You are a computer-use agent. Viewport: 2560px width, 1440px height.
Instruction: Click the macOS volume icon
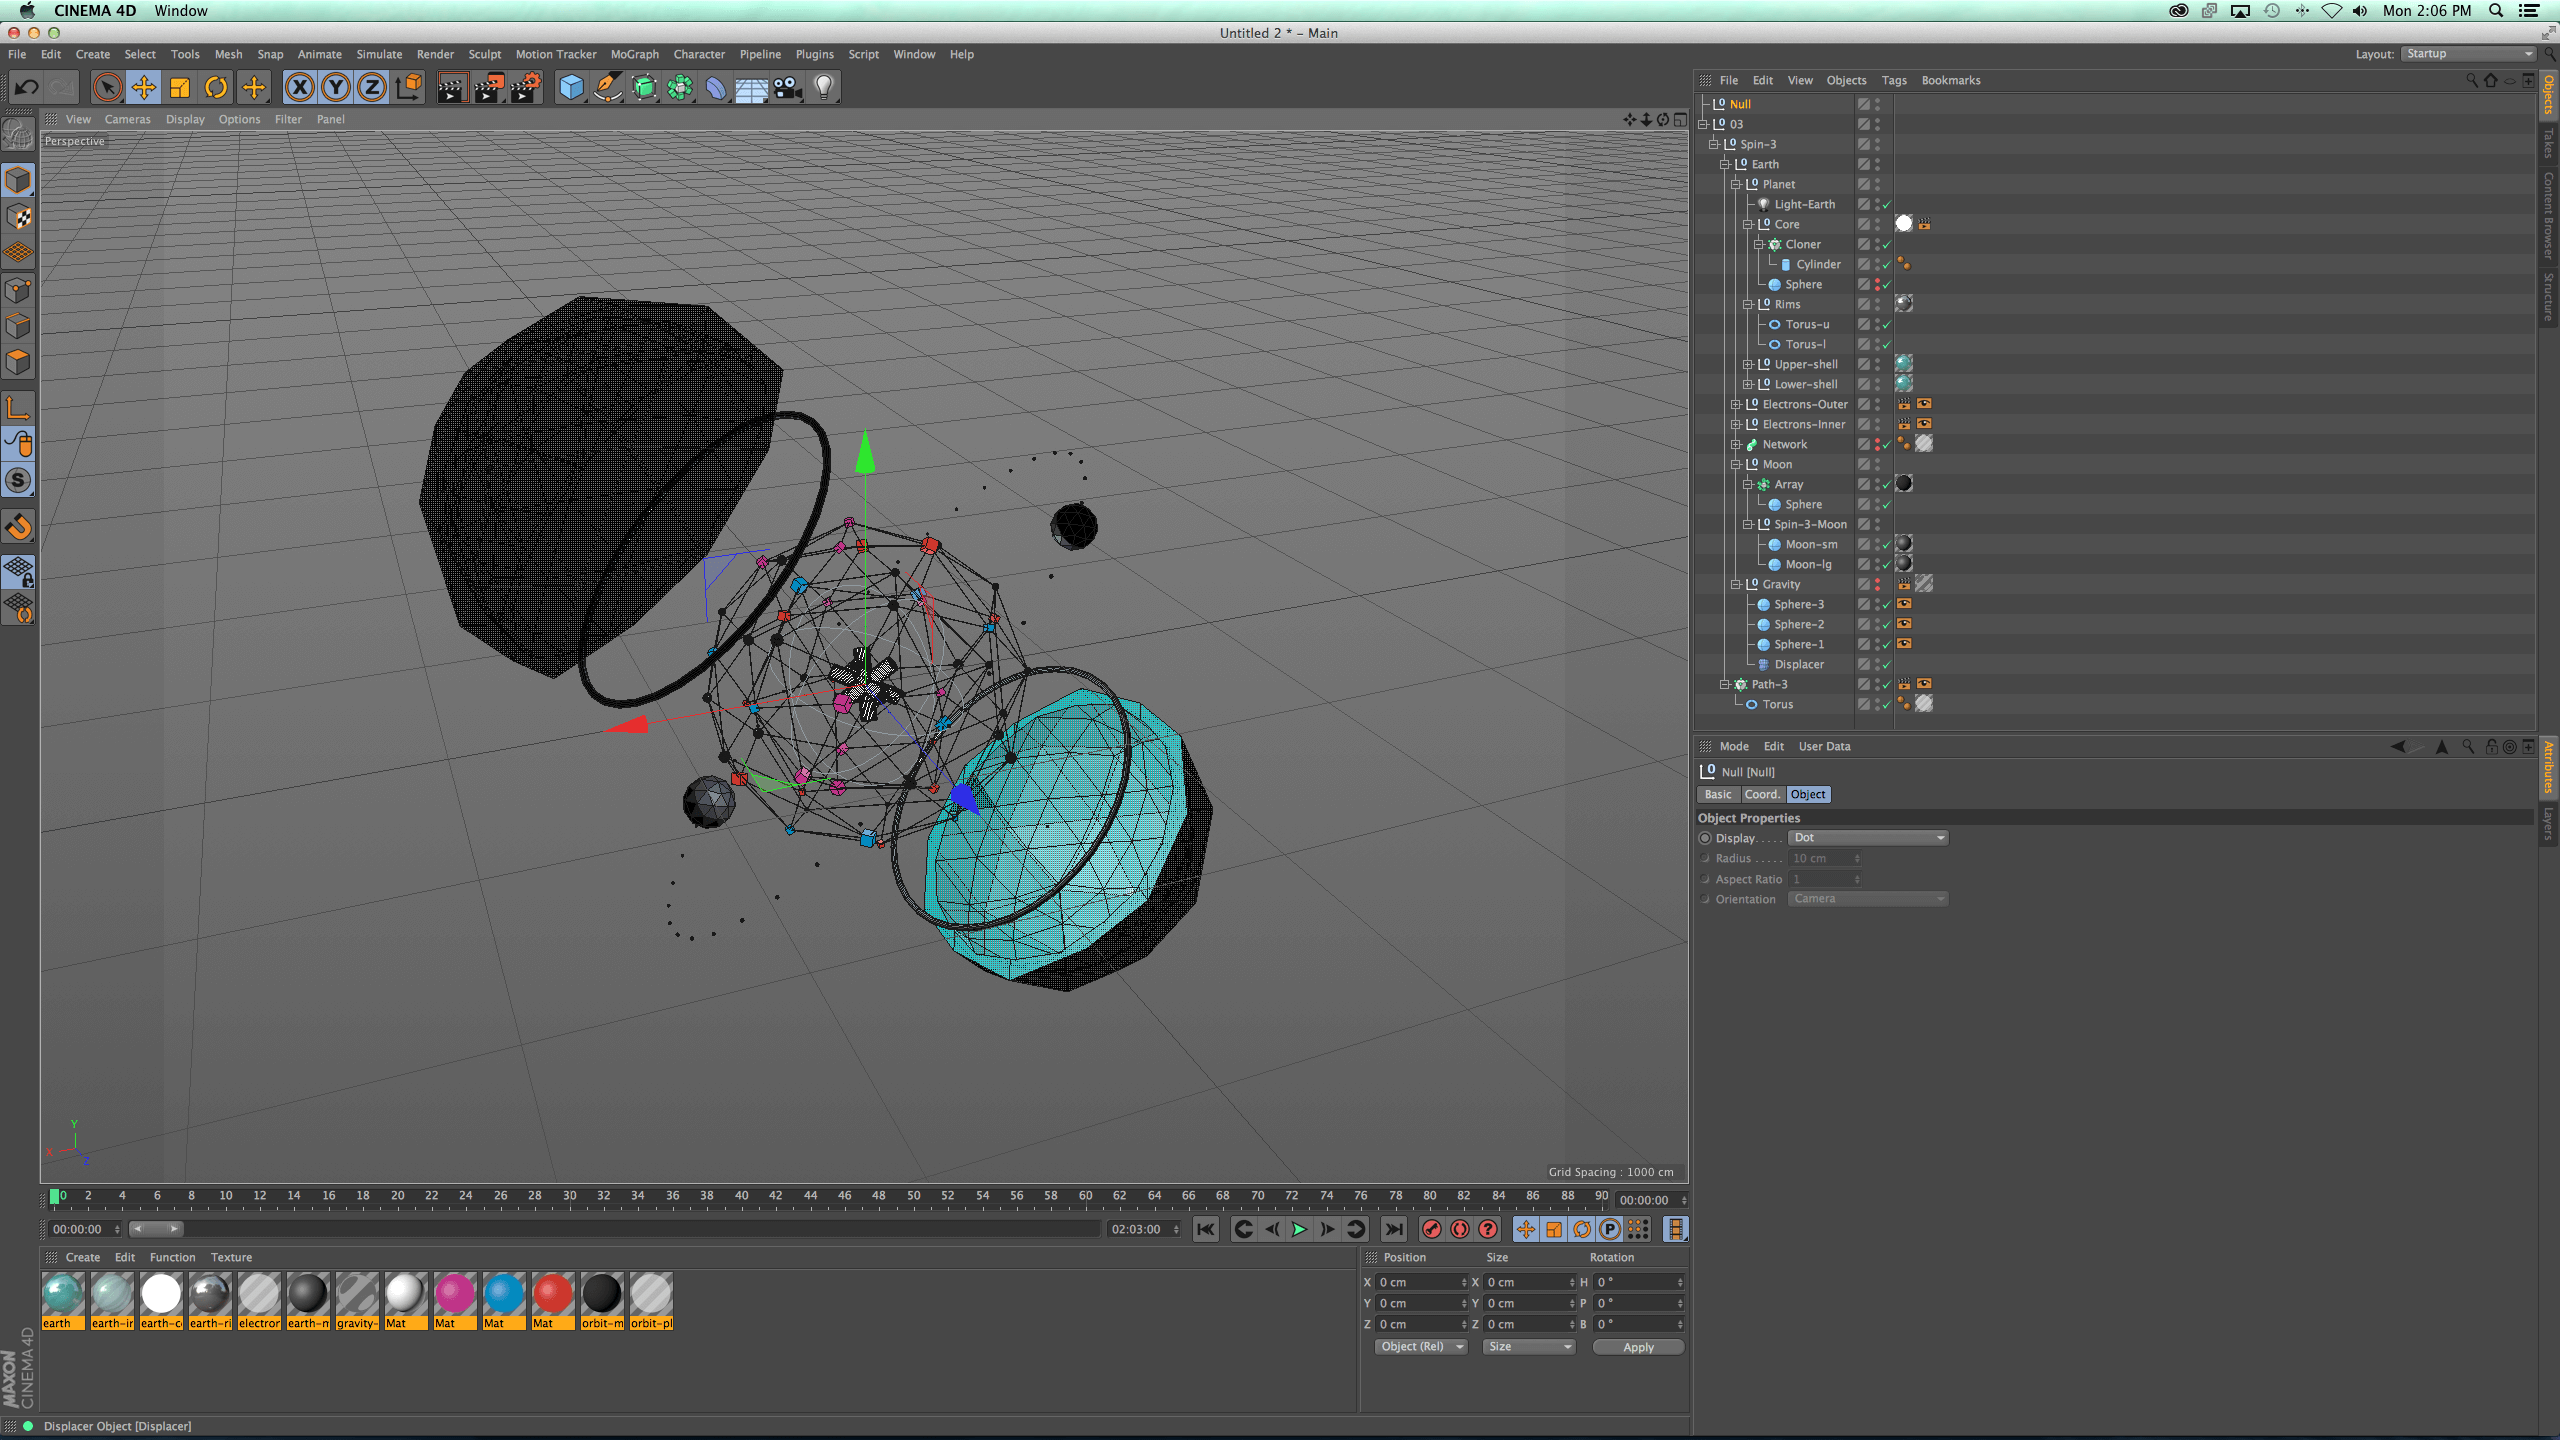click(2360, 11)
